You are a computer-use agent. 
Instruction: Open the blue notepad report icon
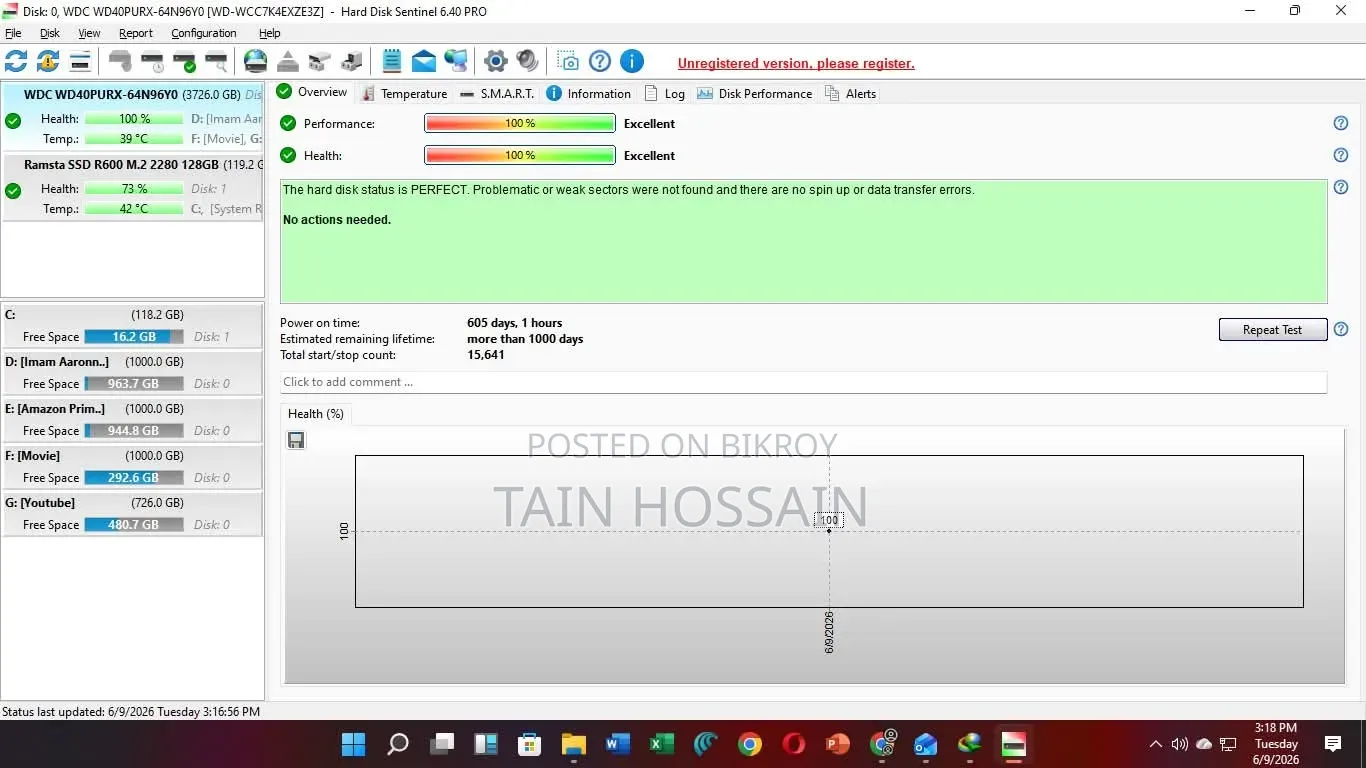(392, 61)
